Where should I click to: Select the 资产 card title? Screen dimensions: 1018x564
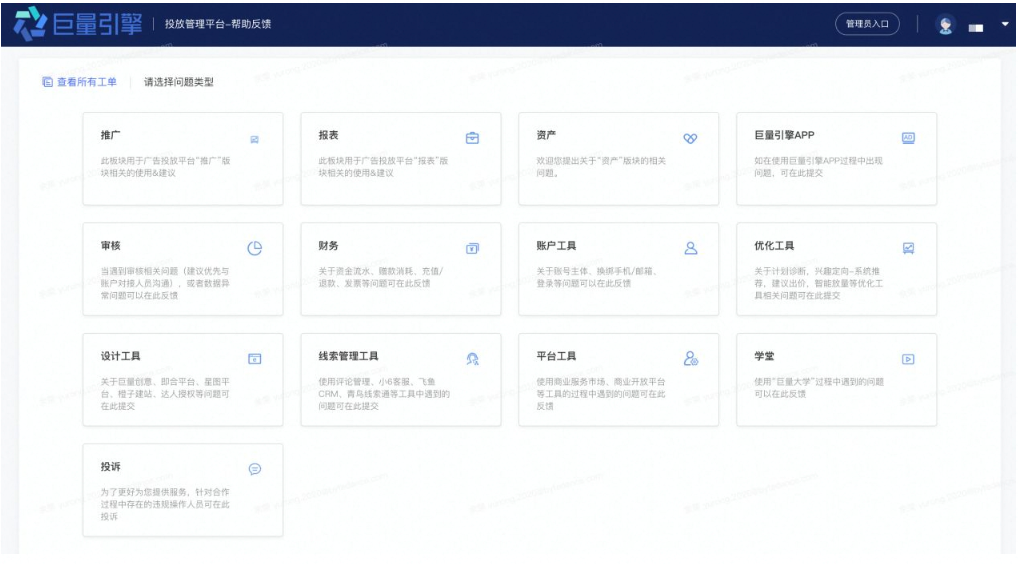546,135
